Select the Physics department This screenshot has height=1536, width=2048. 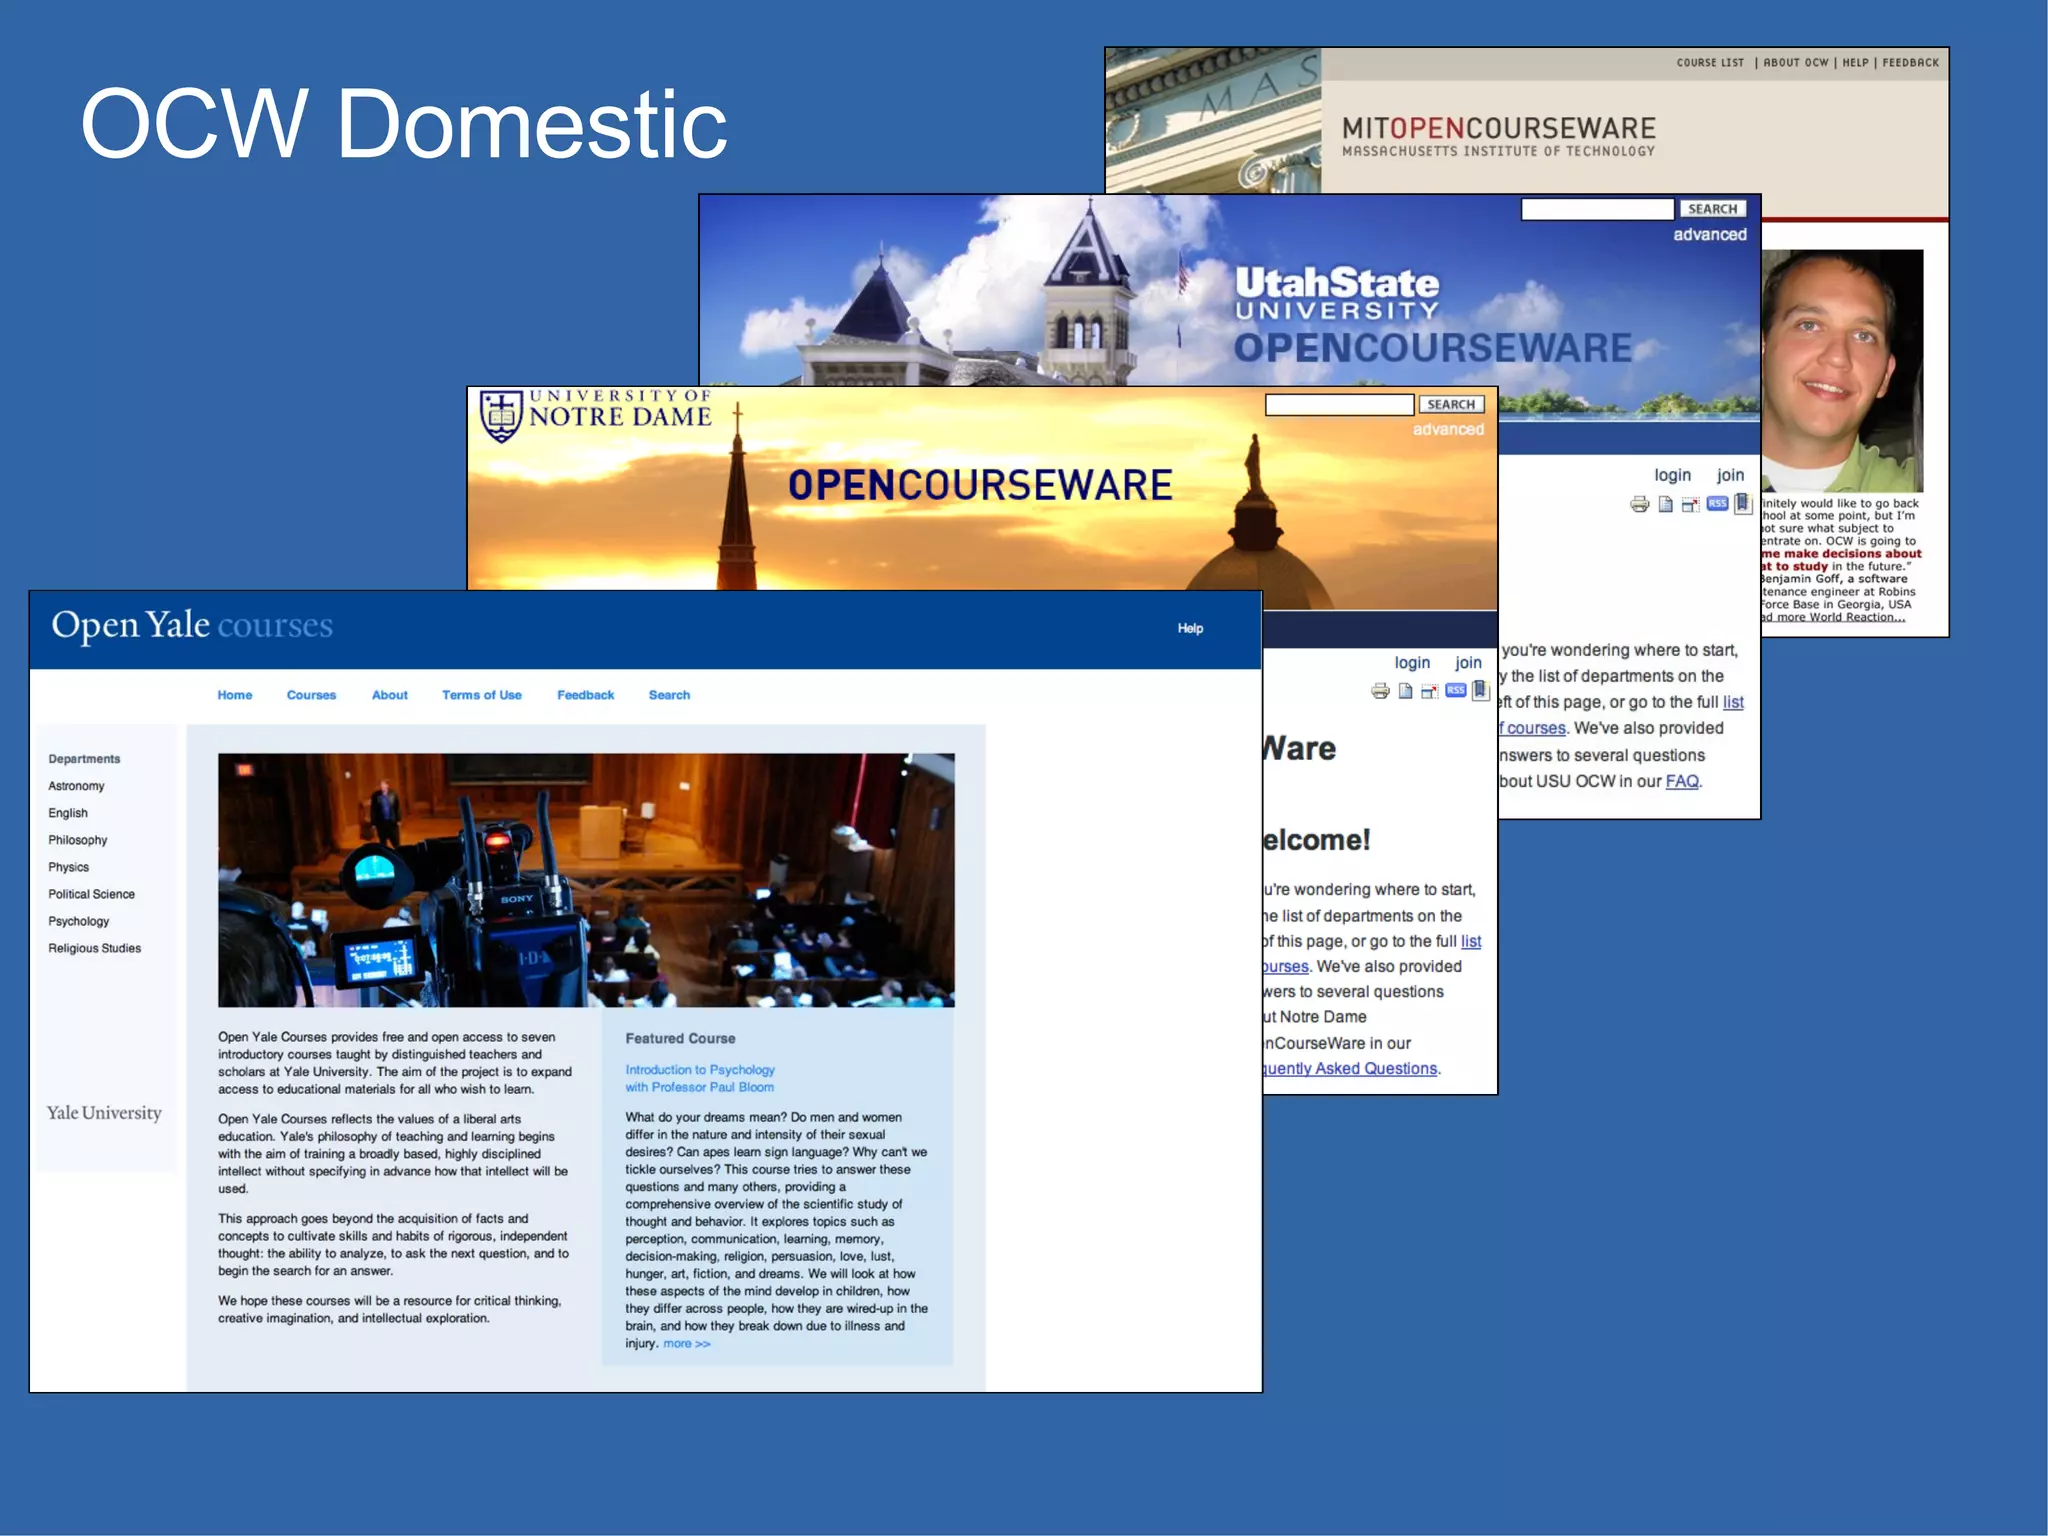(69, 867)
